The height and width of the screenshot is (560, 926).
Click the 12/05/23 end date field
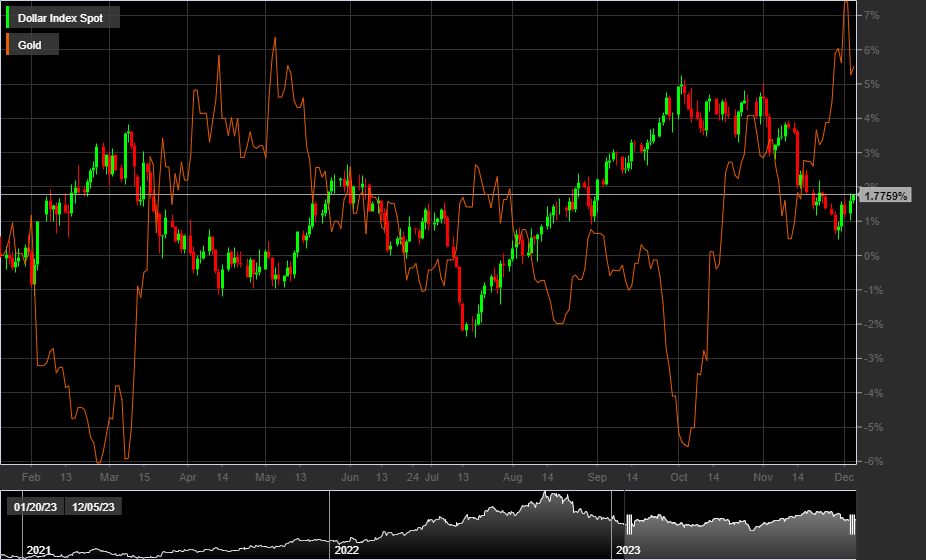[x=94, y=507]
